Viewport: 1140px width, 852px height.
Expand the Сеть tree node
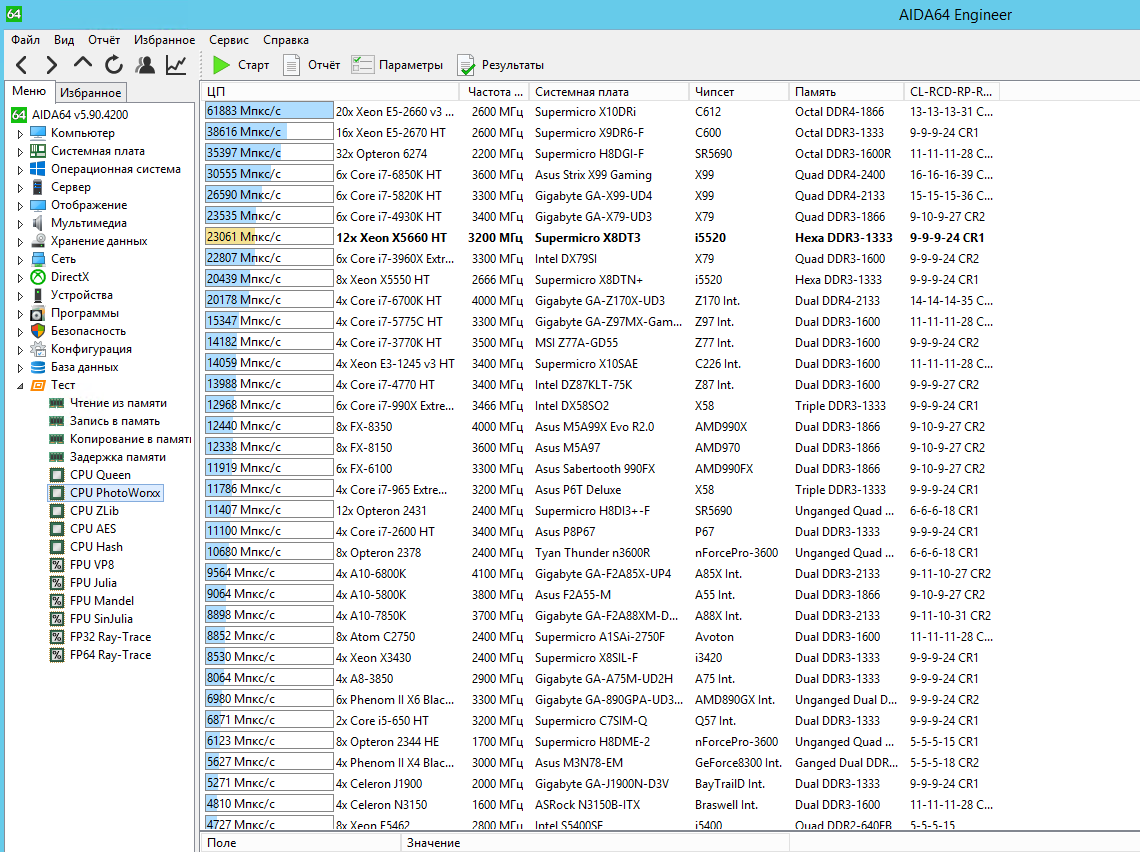tap(20, 260)
